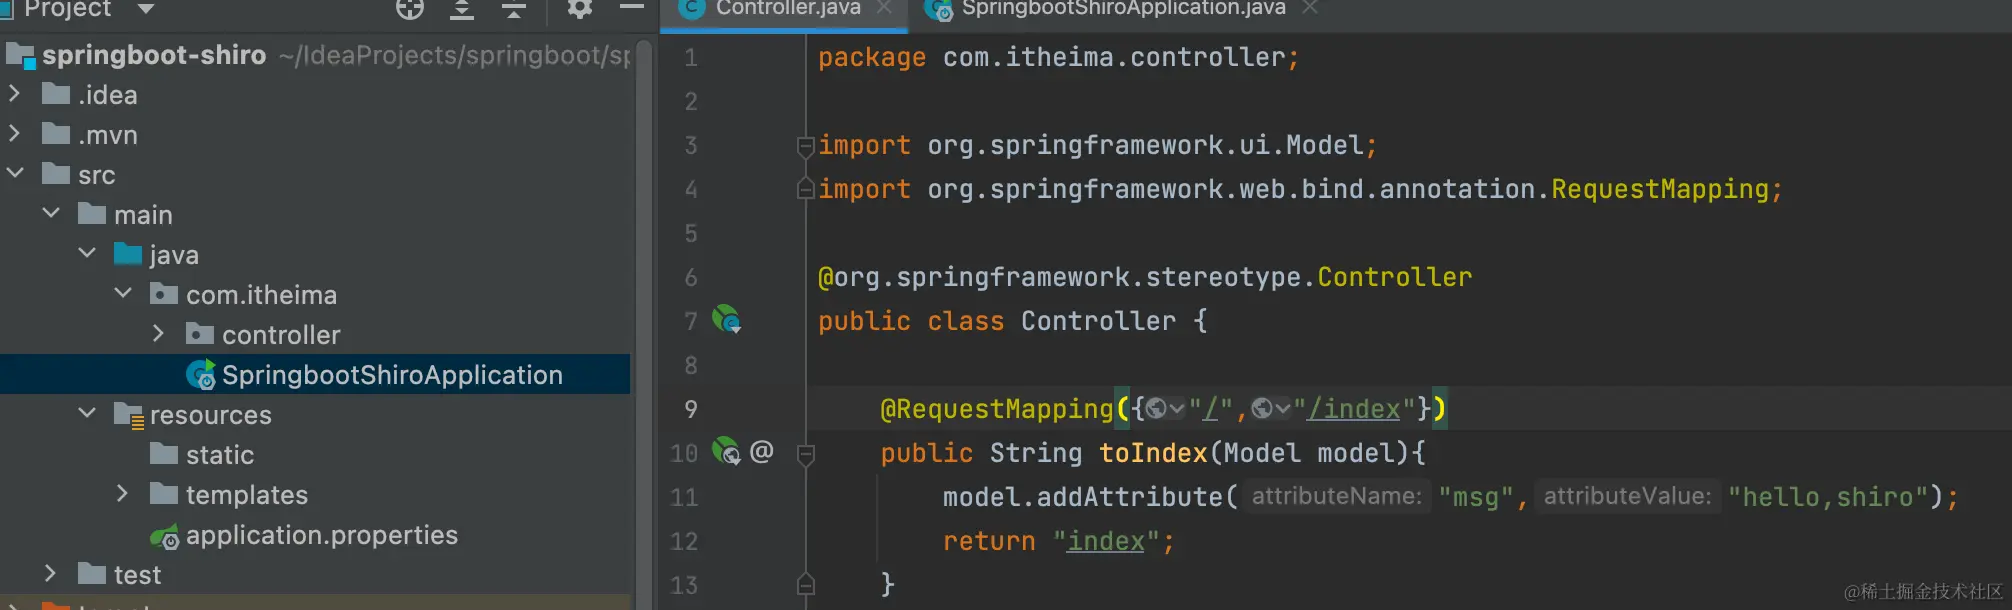Fold the toIndex method at line 10
Viewport: 2012px width, 610px height.
[x=805, y=455]
